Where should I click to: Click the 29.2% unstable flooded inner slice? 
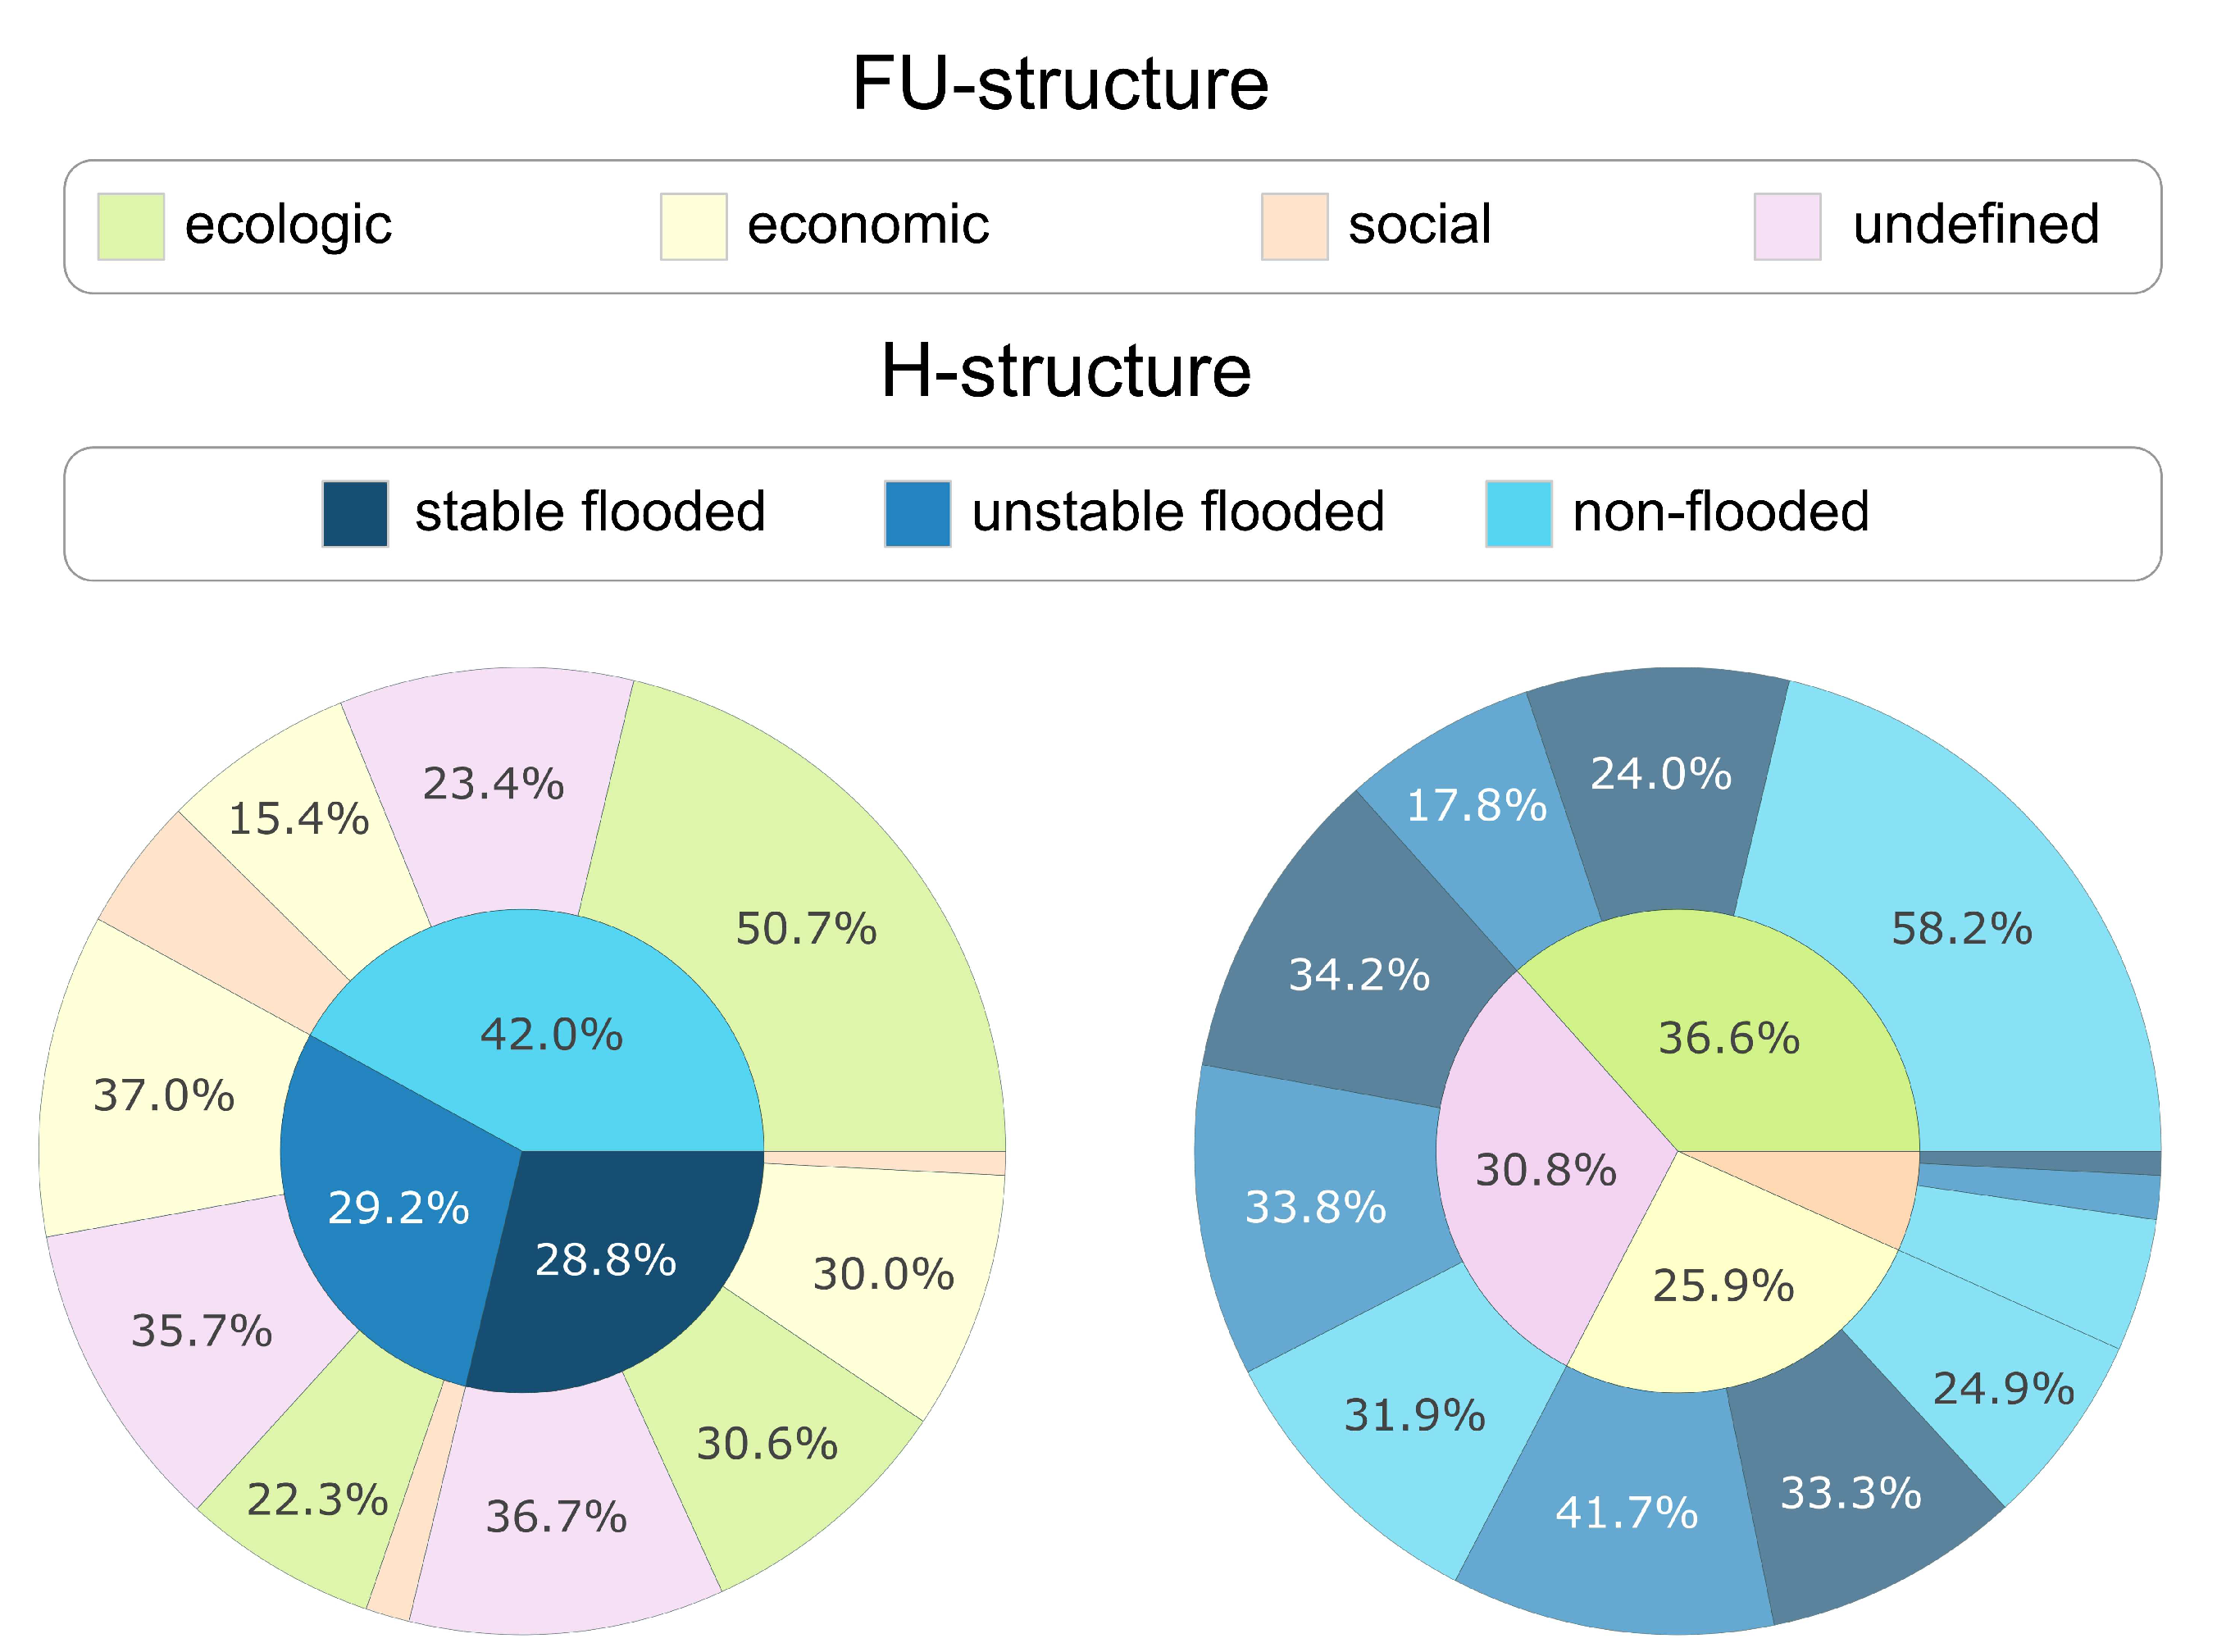[x=398, y=1209]
